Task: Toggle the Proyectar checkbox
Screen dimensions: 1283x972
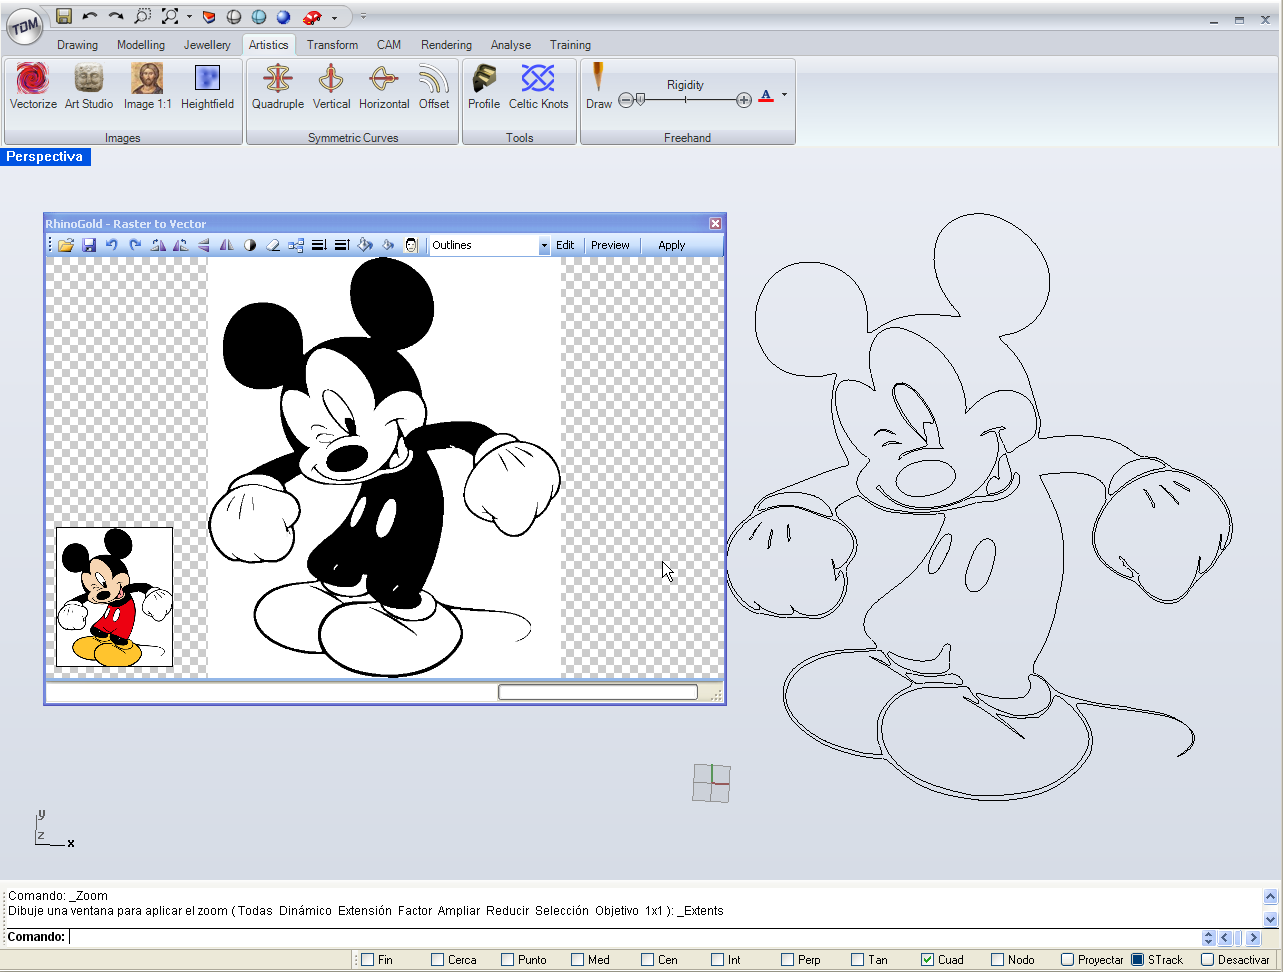Action: pyautogui.click(x=1068, y=960)
